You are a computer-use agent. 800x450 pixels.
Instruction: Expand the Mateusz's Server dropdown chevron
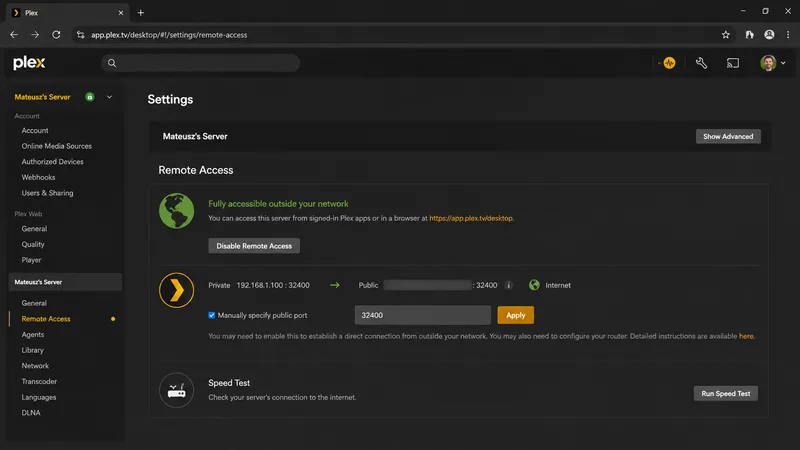(x=109, y=97)
